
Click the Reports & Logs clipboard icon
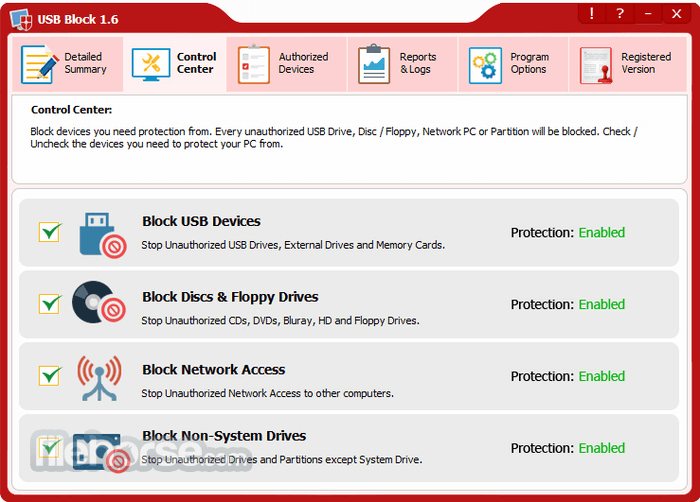(374, 64)
